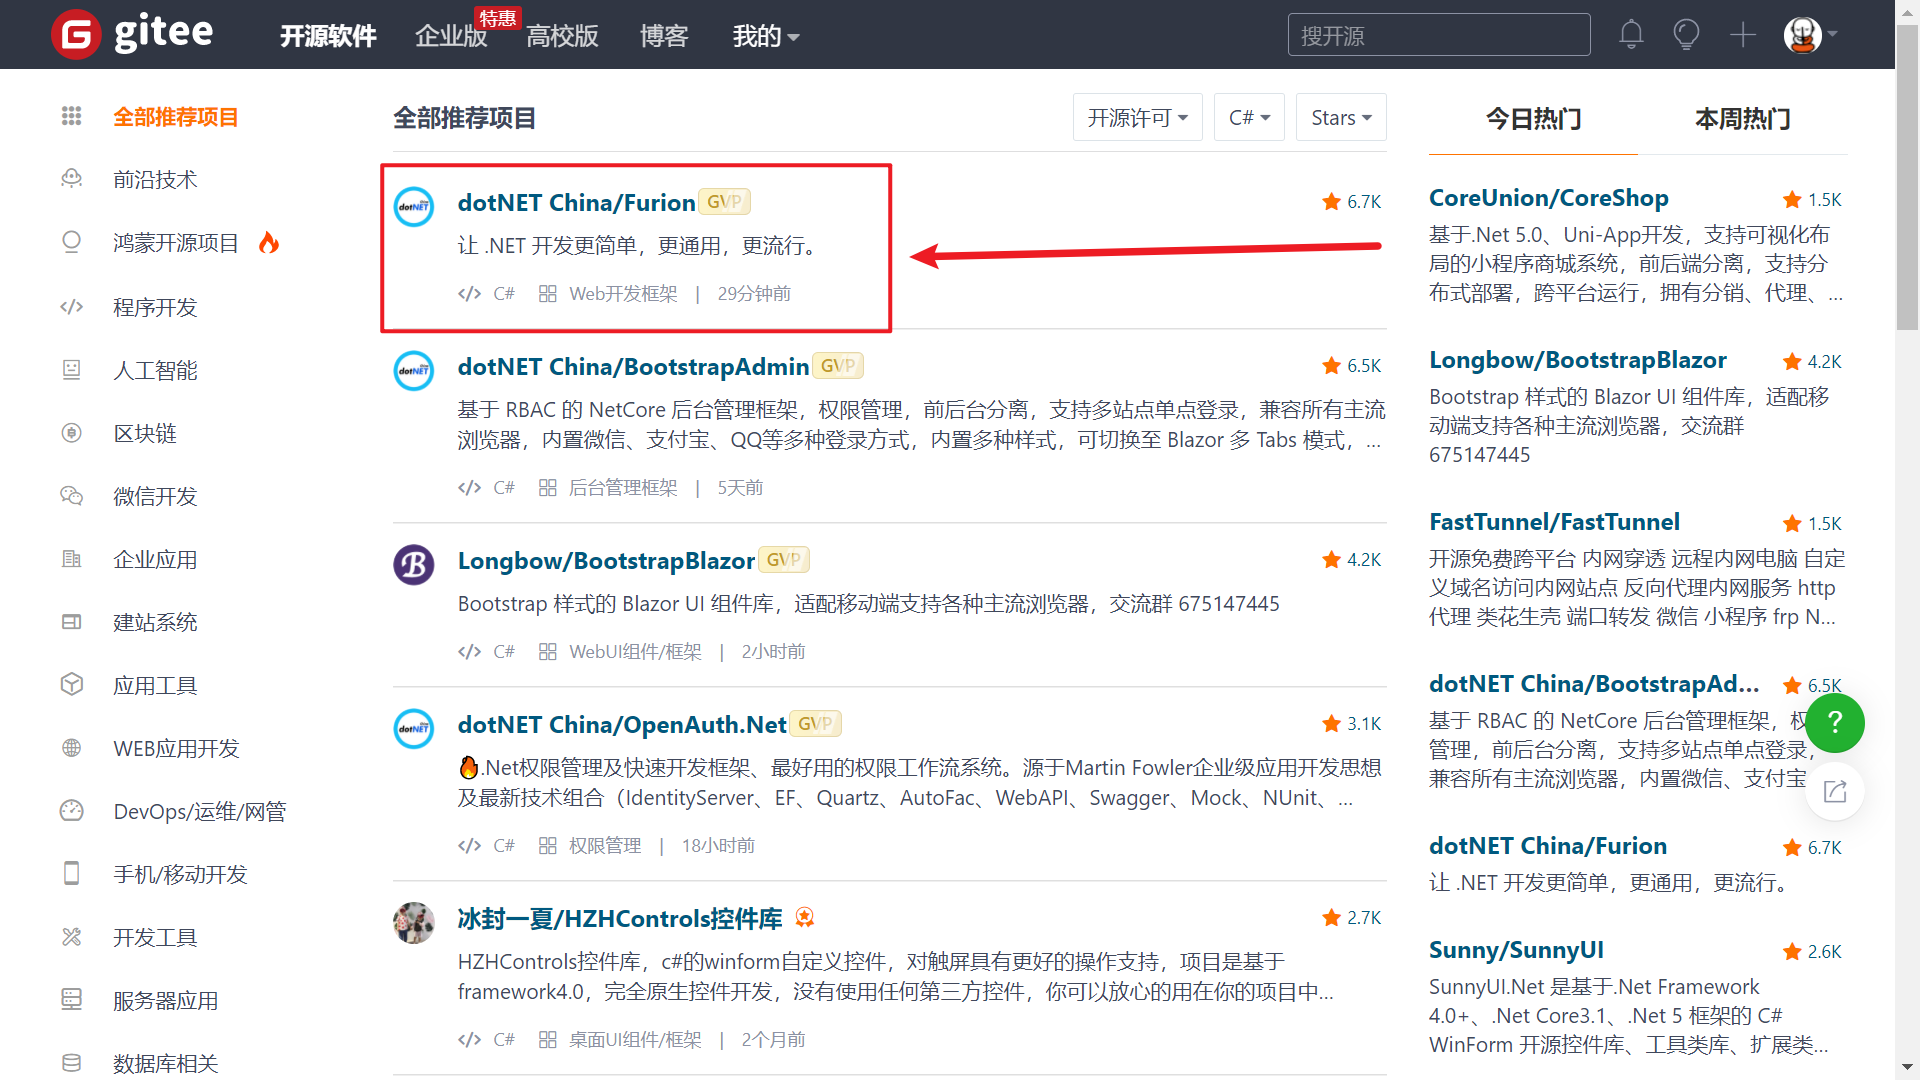Open 博客 in the top navigation
The image size is (1920, 1080).
coord(664,36)
